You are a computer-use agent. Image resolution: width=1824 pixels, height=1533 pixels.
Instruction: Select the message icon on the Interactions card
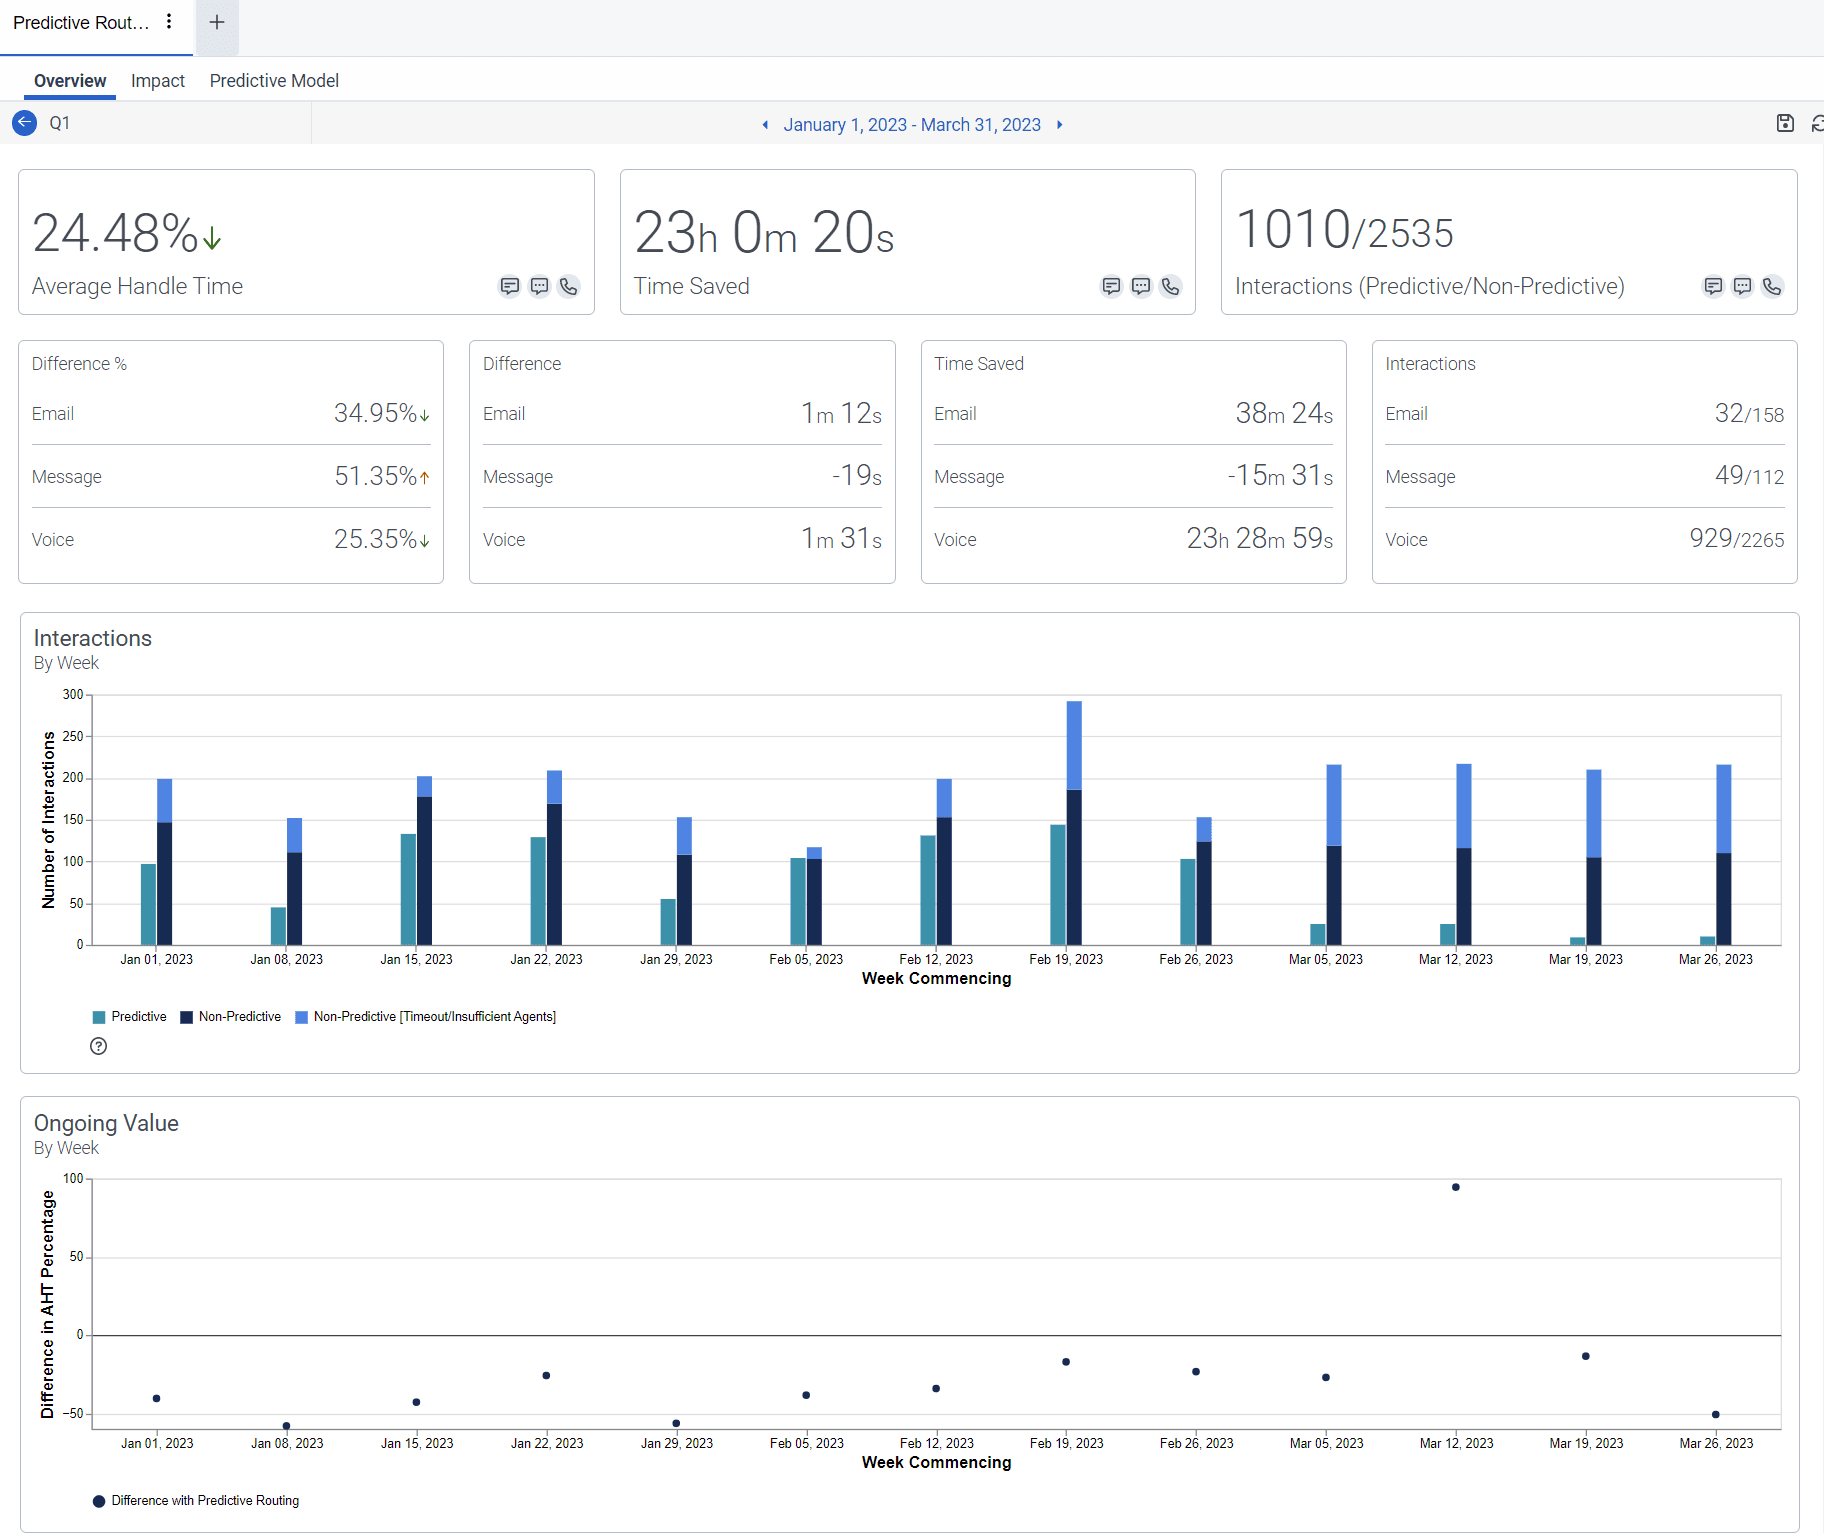[x=1743, y=287]
